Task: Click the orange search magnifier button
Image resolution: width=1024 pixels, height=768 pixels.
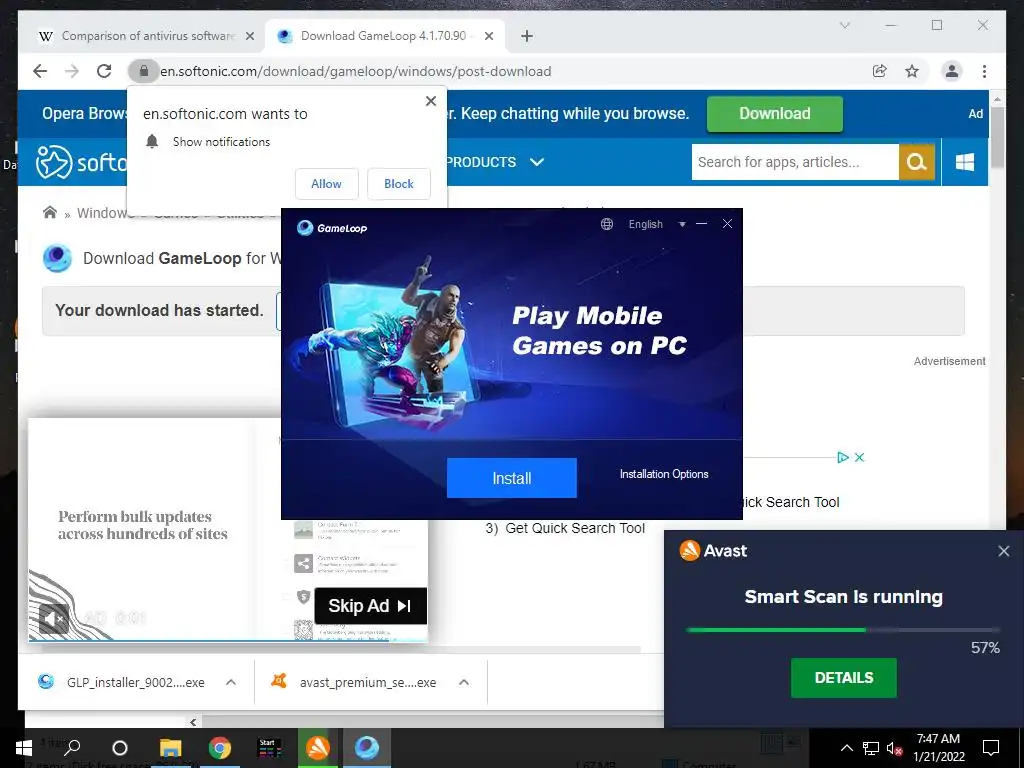Action: coord(917,162)
